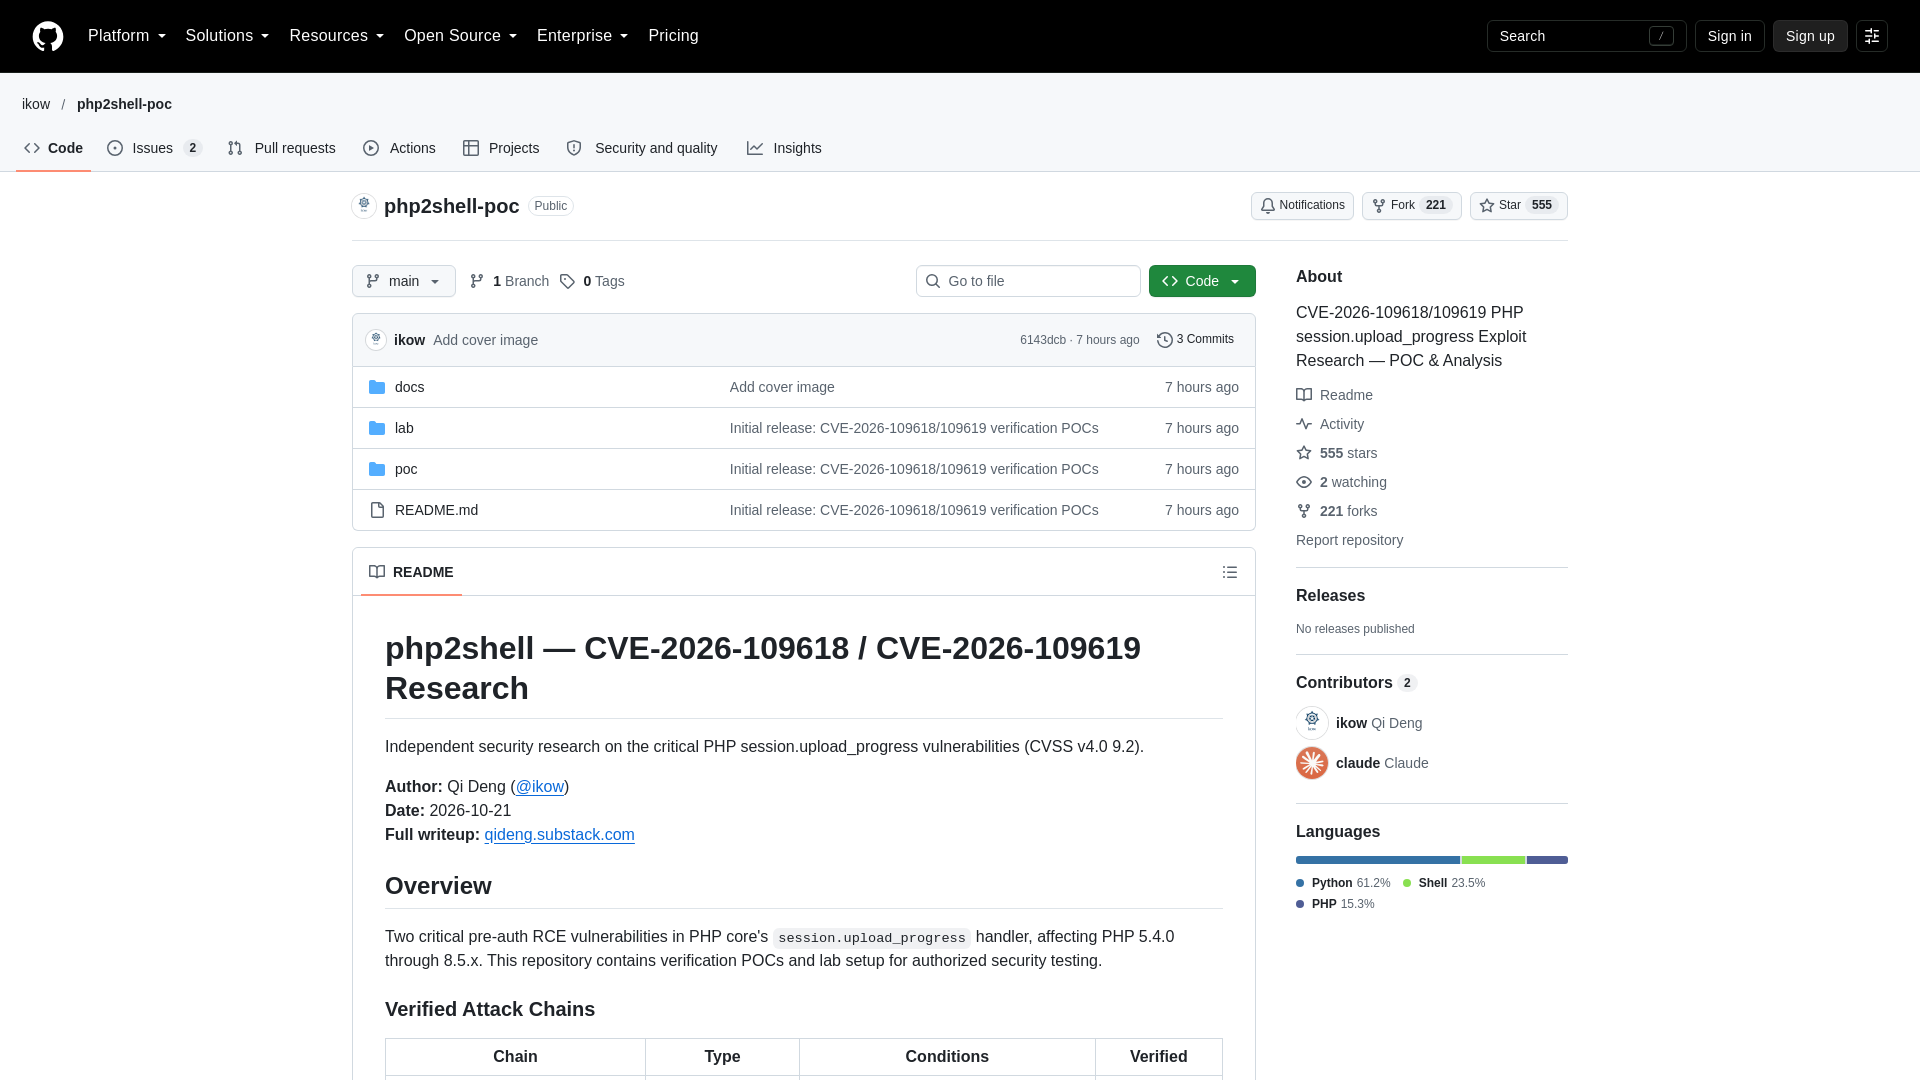
Task: Click the Shell segment of languages bar
Action: (1493, 860)
